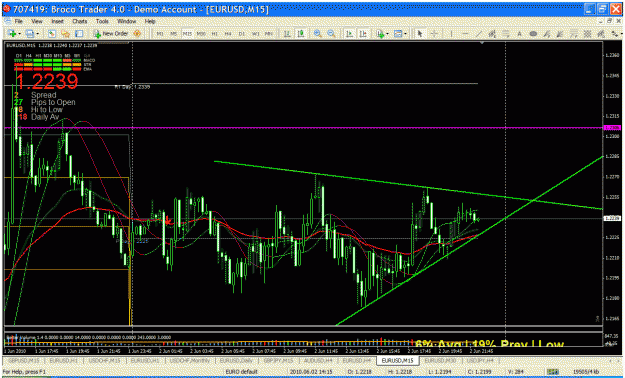
Task: Open the chart Templates icon
Action: [x=397, y=34]
